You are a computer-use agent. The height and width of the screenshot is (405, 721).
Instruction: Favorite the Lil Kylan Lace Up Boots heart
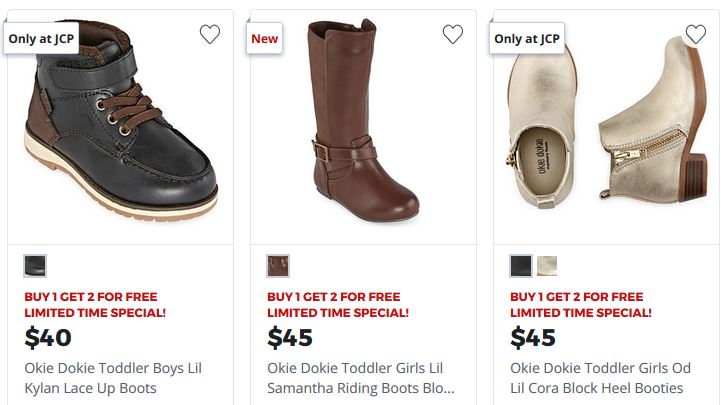[x=209, y=35]
